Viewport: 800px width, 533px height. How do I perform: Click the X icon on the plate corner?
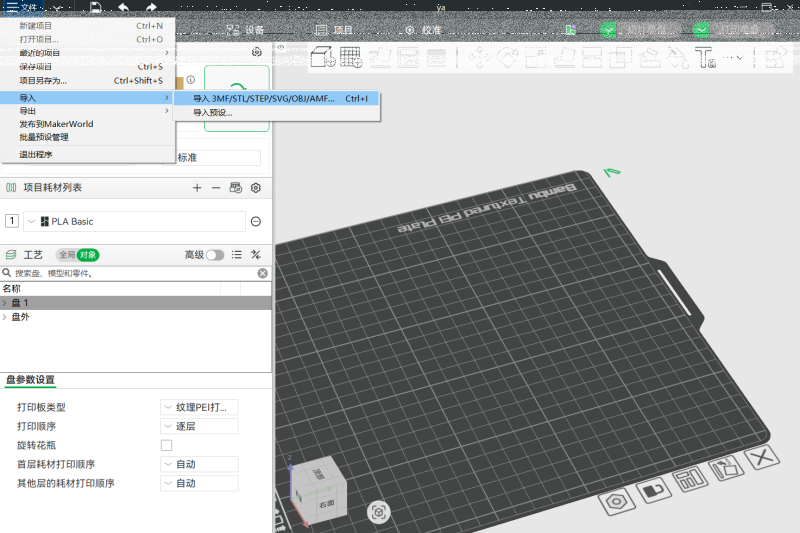[x=763, y=459]
